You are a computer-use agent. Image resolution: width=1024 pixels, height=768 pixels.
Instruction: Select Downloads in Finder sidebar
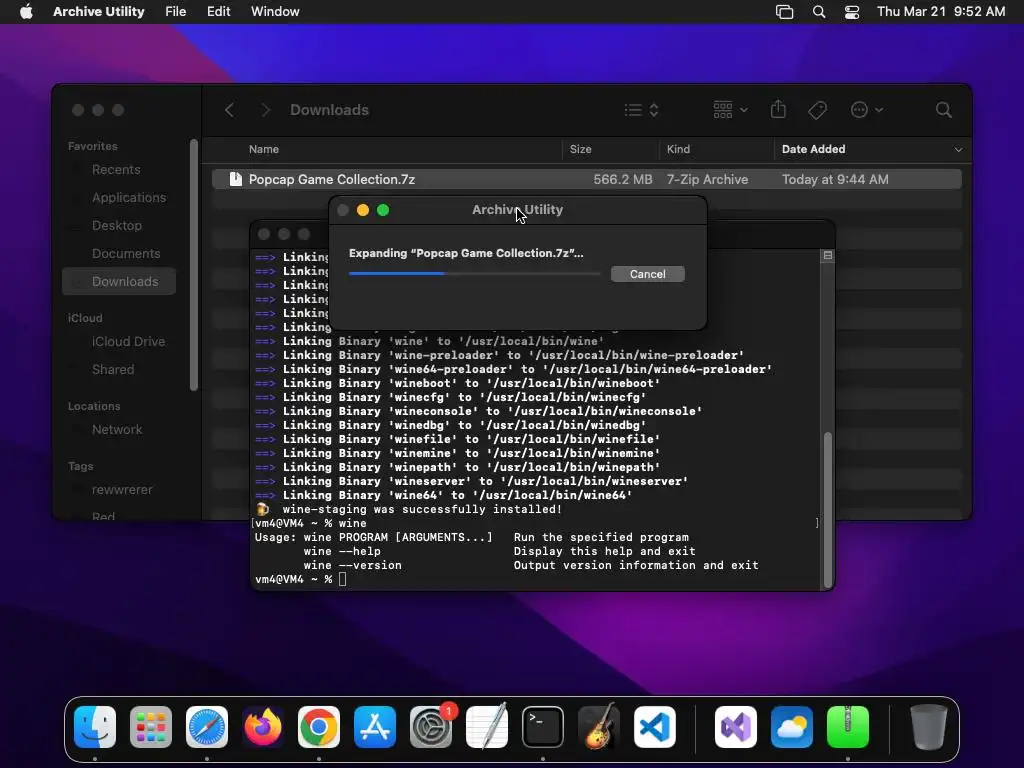[x=119, y=281]
